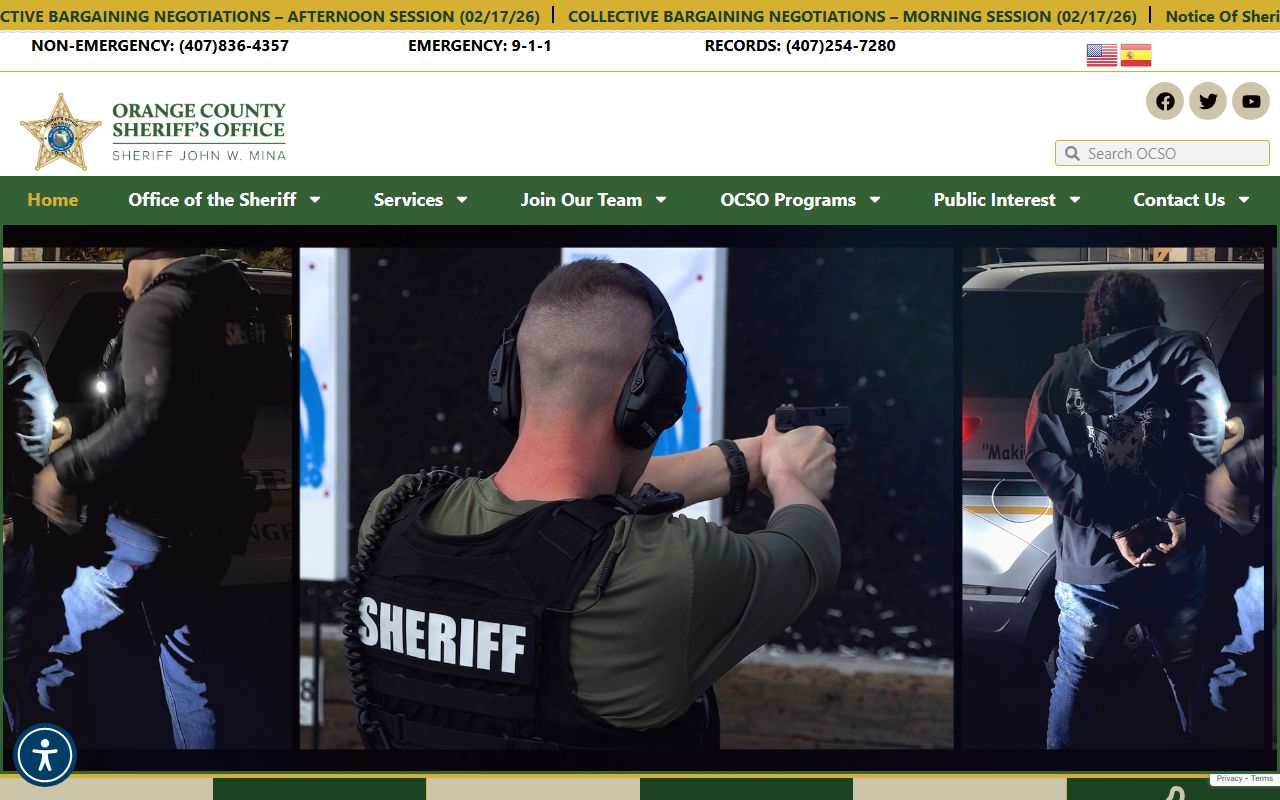This screenshot has width=1280, height=800.
Task: Open the Morning Session bargaining negotiations notice
Action: coord(852,16)
